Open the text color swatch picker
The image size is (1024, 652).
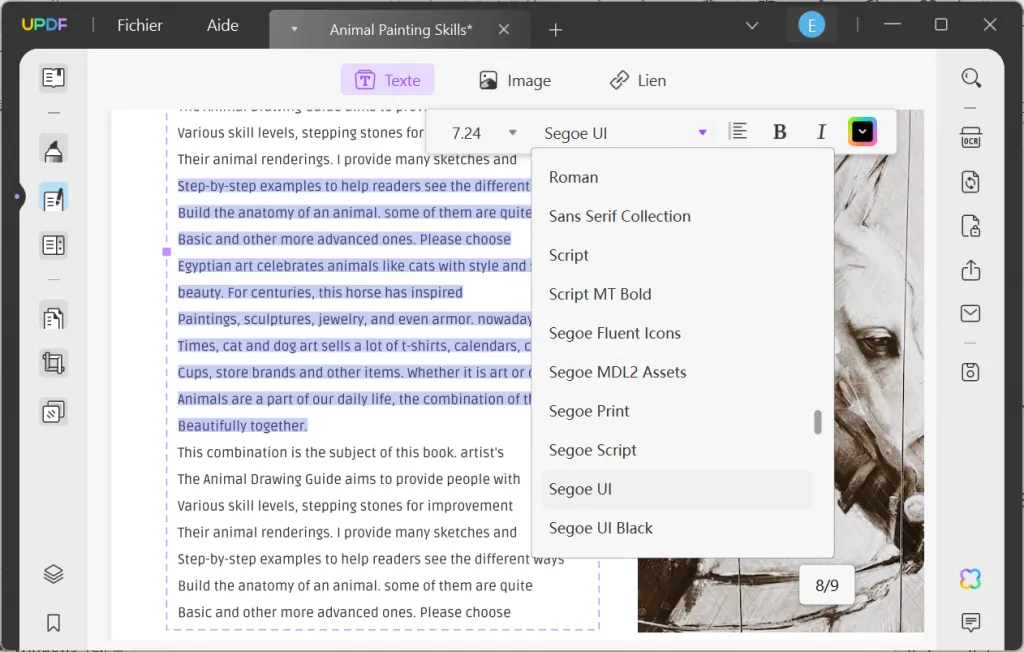point(862,131)
